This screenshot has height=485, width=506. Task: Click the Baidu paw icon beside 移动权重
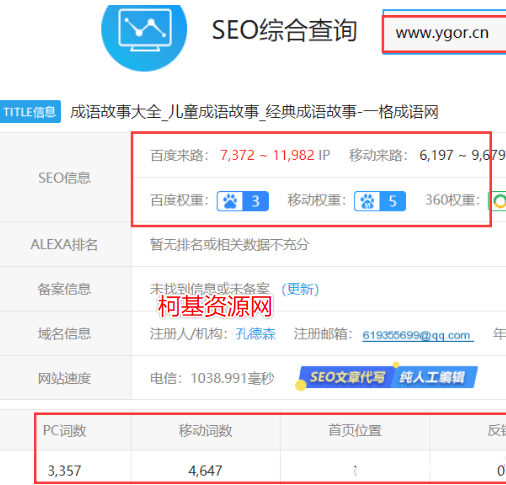coord(367,201)
